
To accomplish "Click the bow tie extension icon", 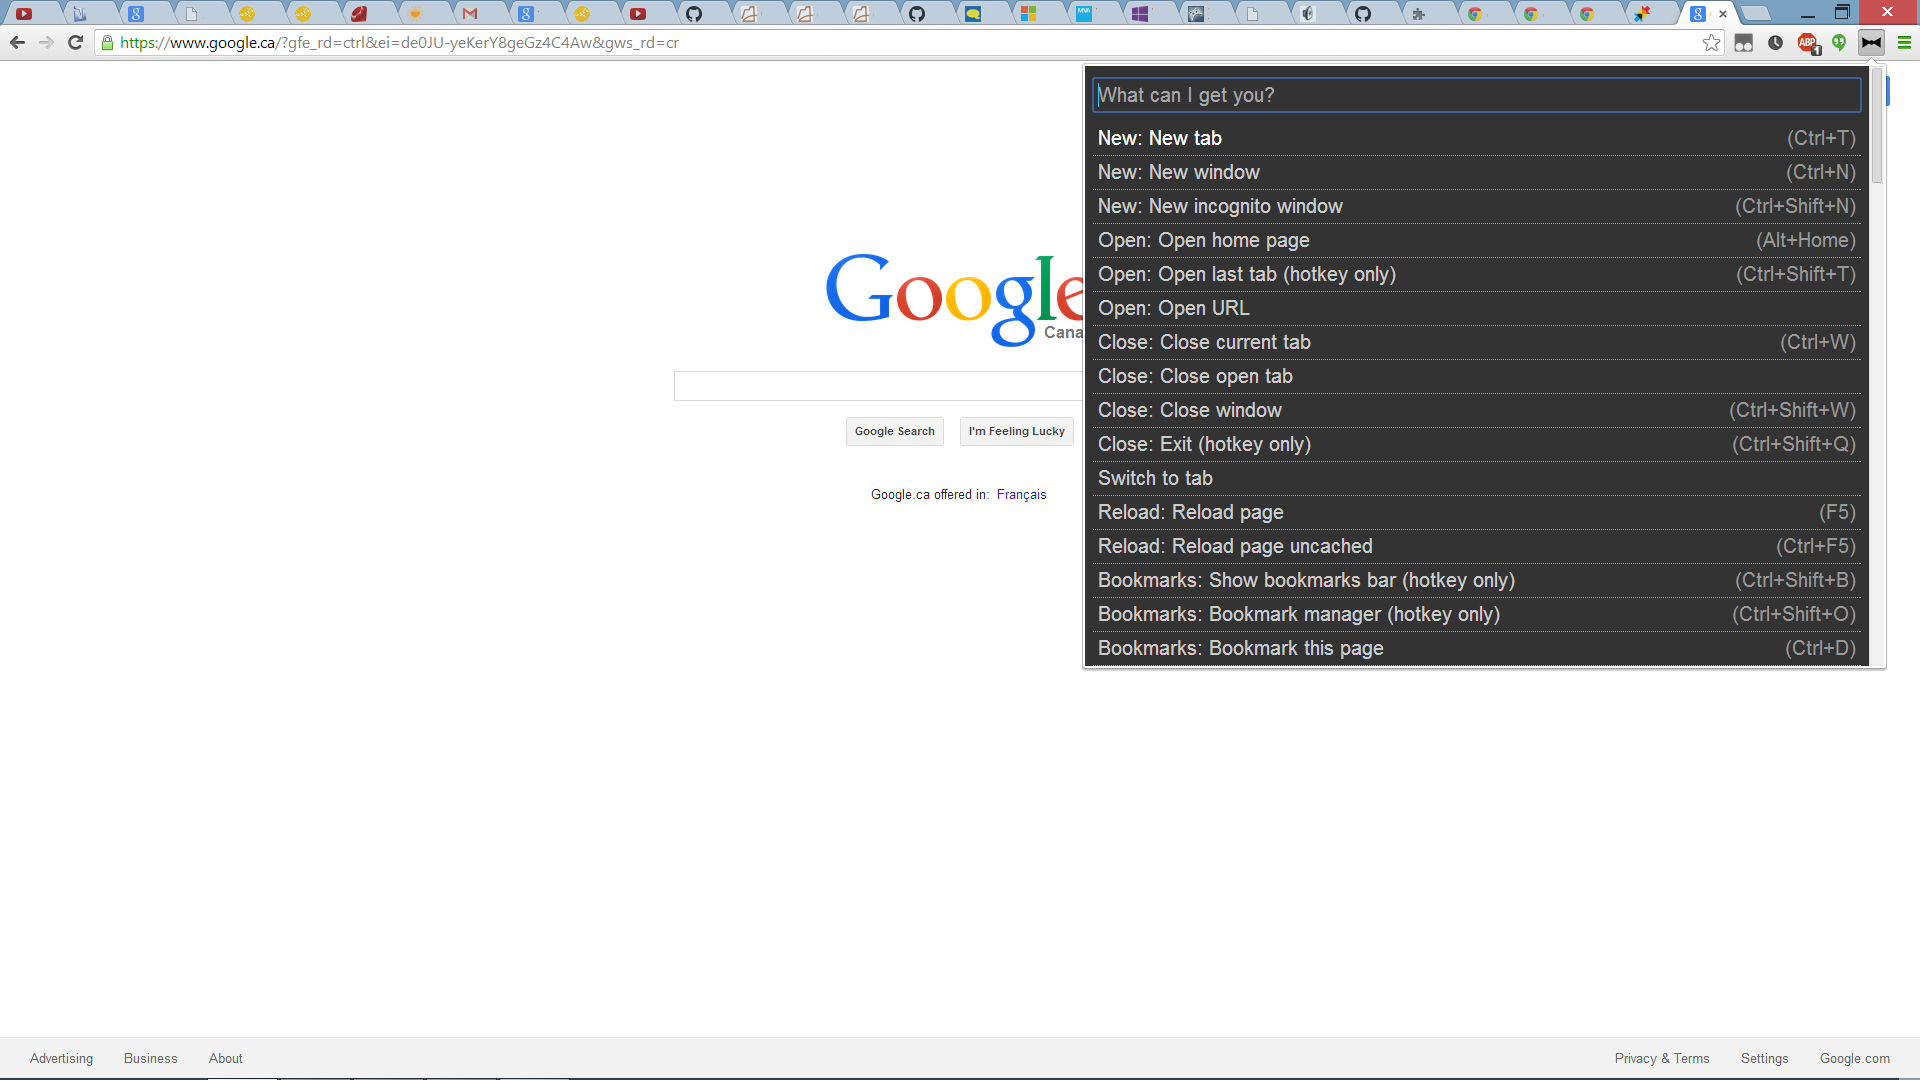I will point(1871,43).
